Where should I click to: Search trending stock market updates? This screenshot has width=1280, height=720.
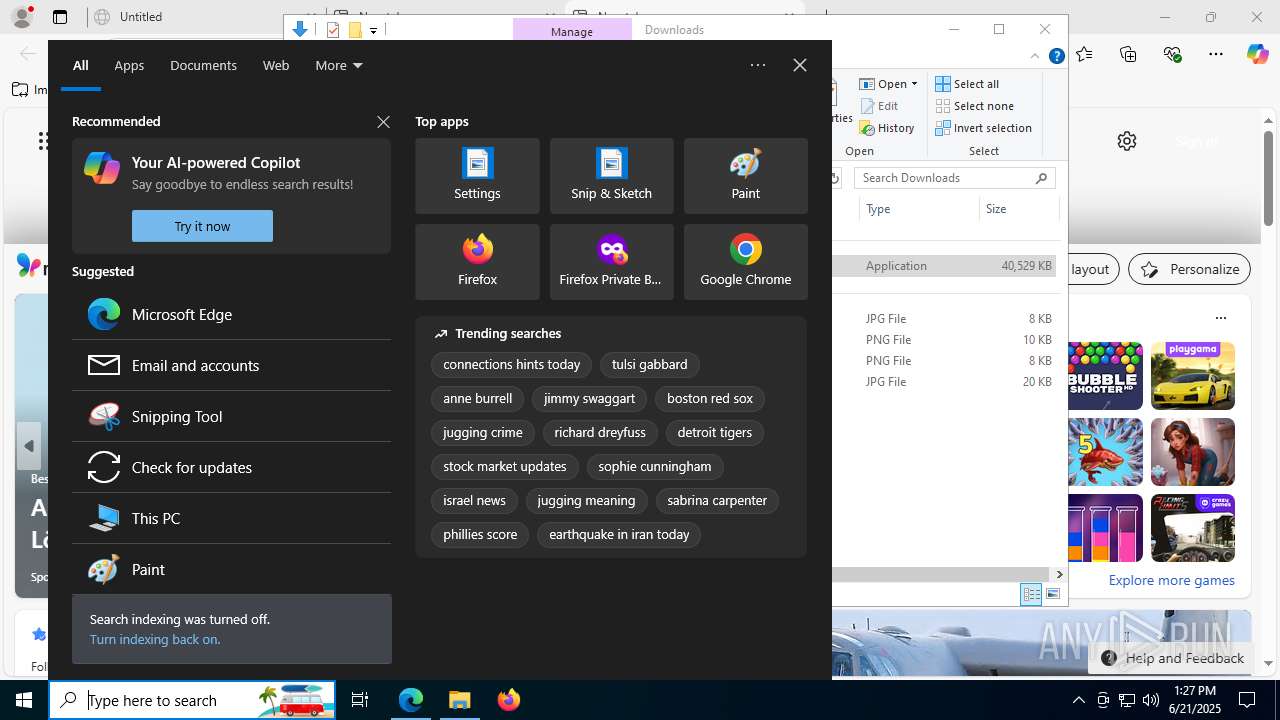click(504, 466)
